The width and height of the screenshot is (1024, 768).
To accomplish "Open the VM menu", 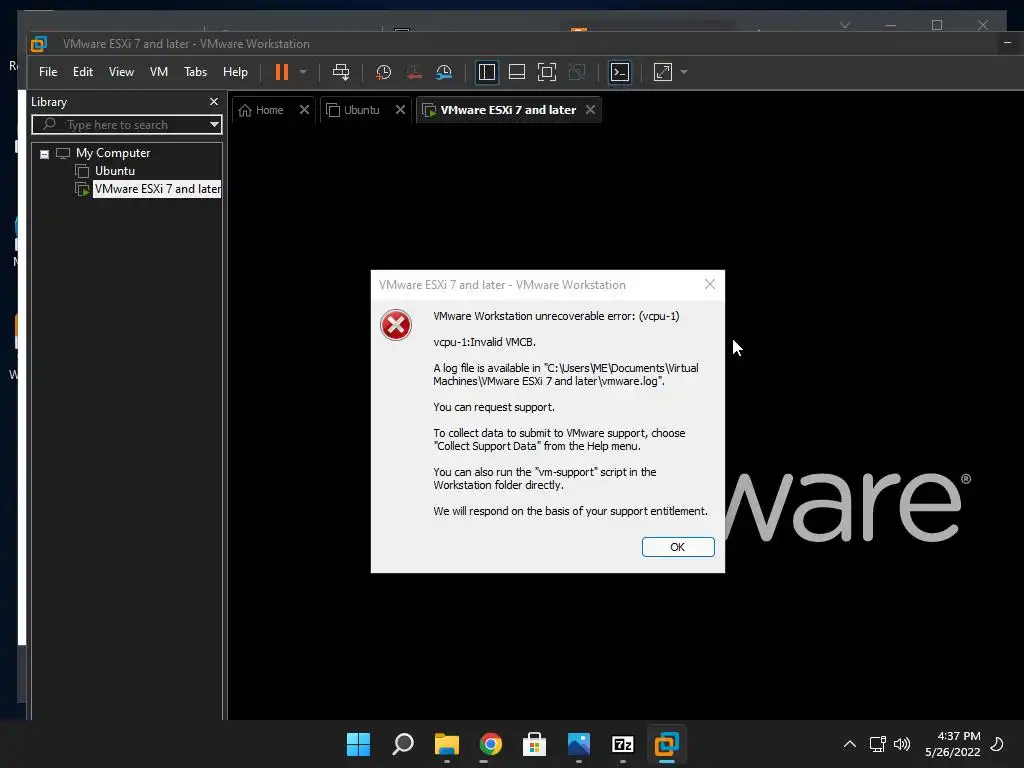I will (159, 72).
